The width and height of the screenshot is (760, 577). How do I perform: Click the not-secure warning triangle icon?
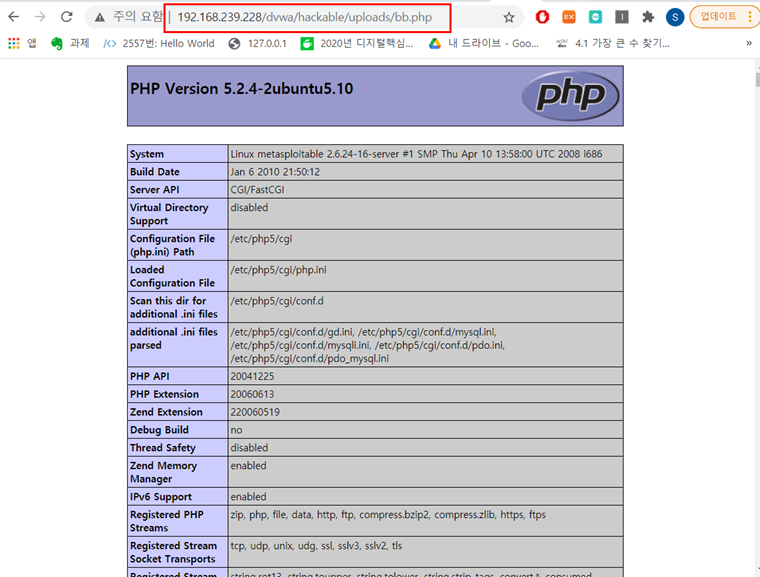[x=100, y=17]
